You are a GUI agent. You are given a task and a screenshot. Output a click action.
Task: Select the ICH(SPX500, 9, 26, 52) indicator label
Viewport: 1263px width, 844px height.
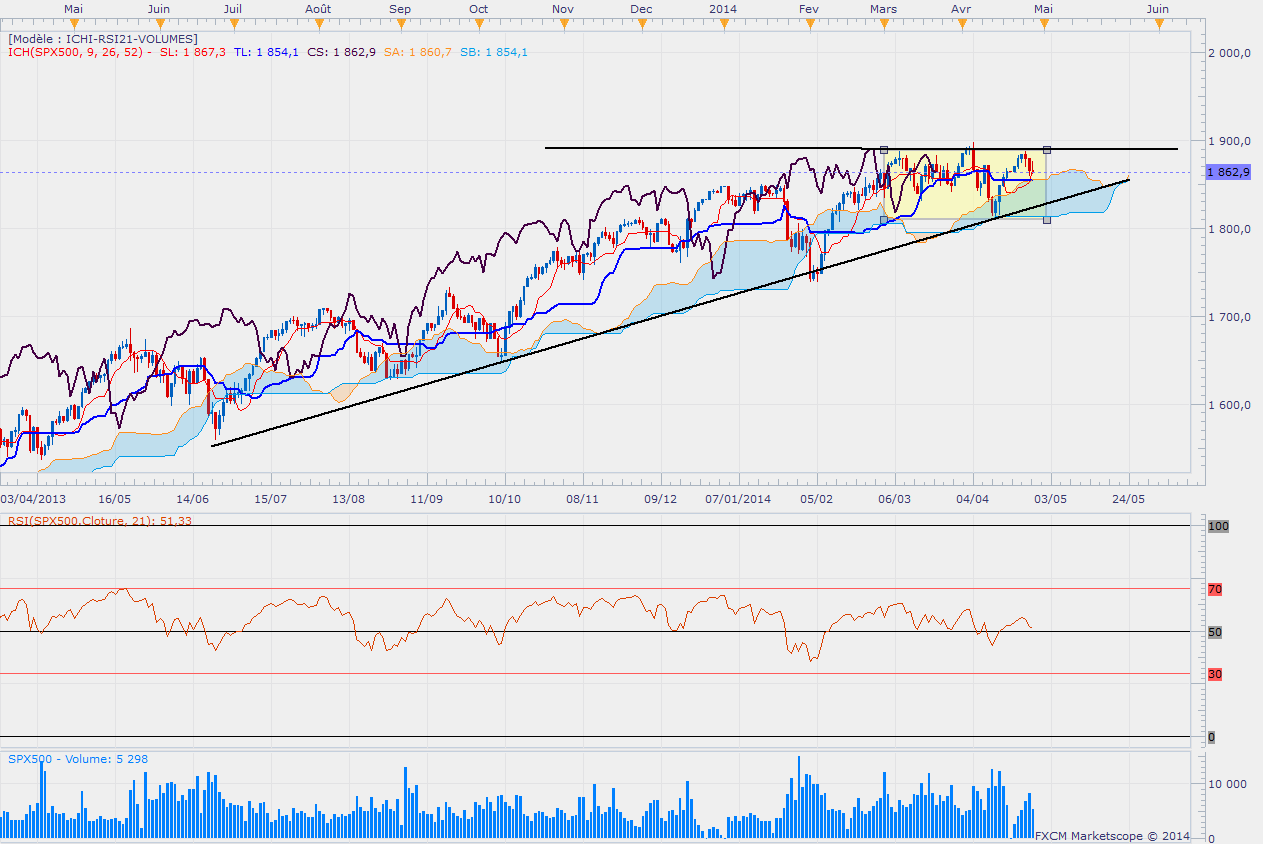(x=77, y=52)
